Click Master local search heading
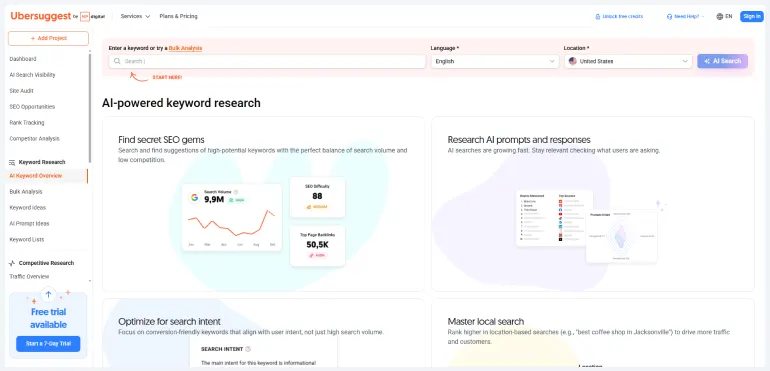Image resolution: width=770 pixels, height=371 pixels. click(486, 321)
